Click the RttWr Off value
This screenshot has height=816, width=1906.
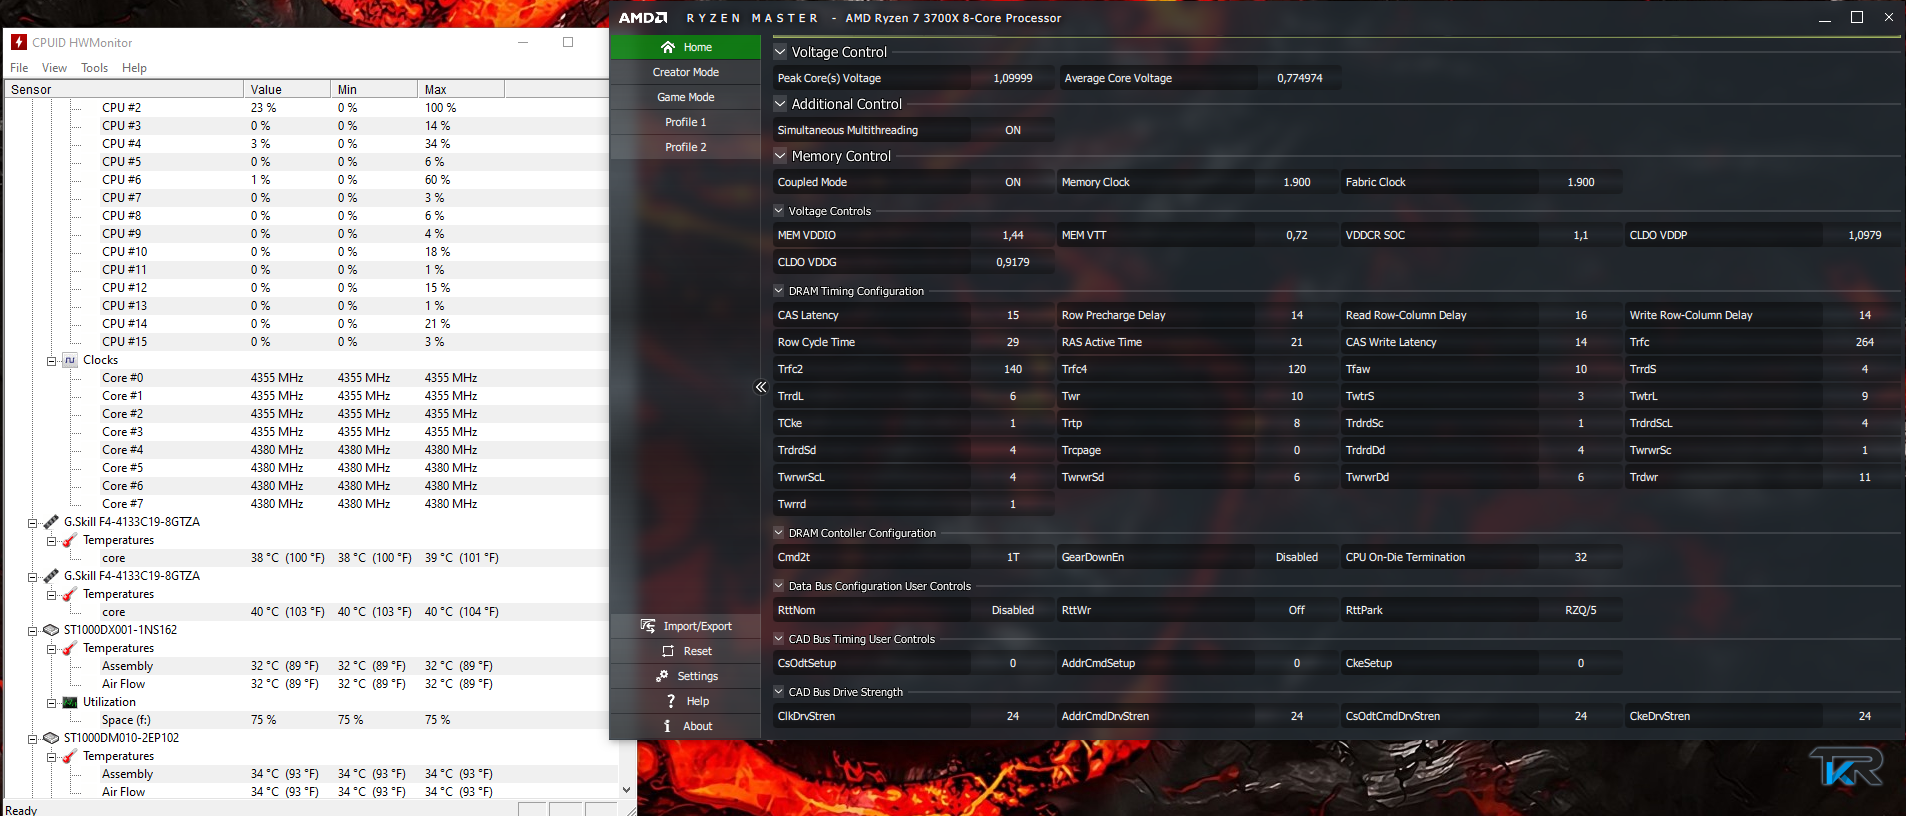[1297, 610]
